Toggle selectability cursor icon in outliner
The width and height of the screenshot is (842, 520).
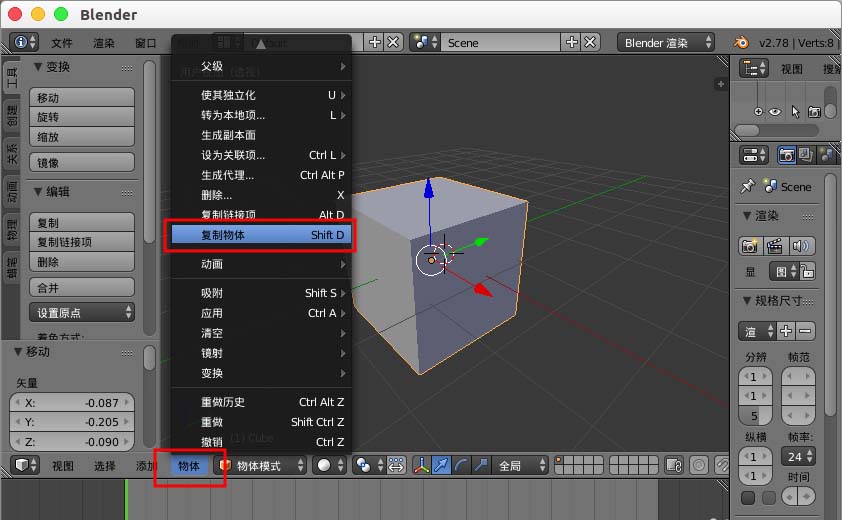point(795,112)
